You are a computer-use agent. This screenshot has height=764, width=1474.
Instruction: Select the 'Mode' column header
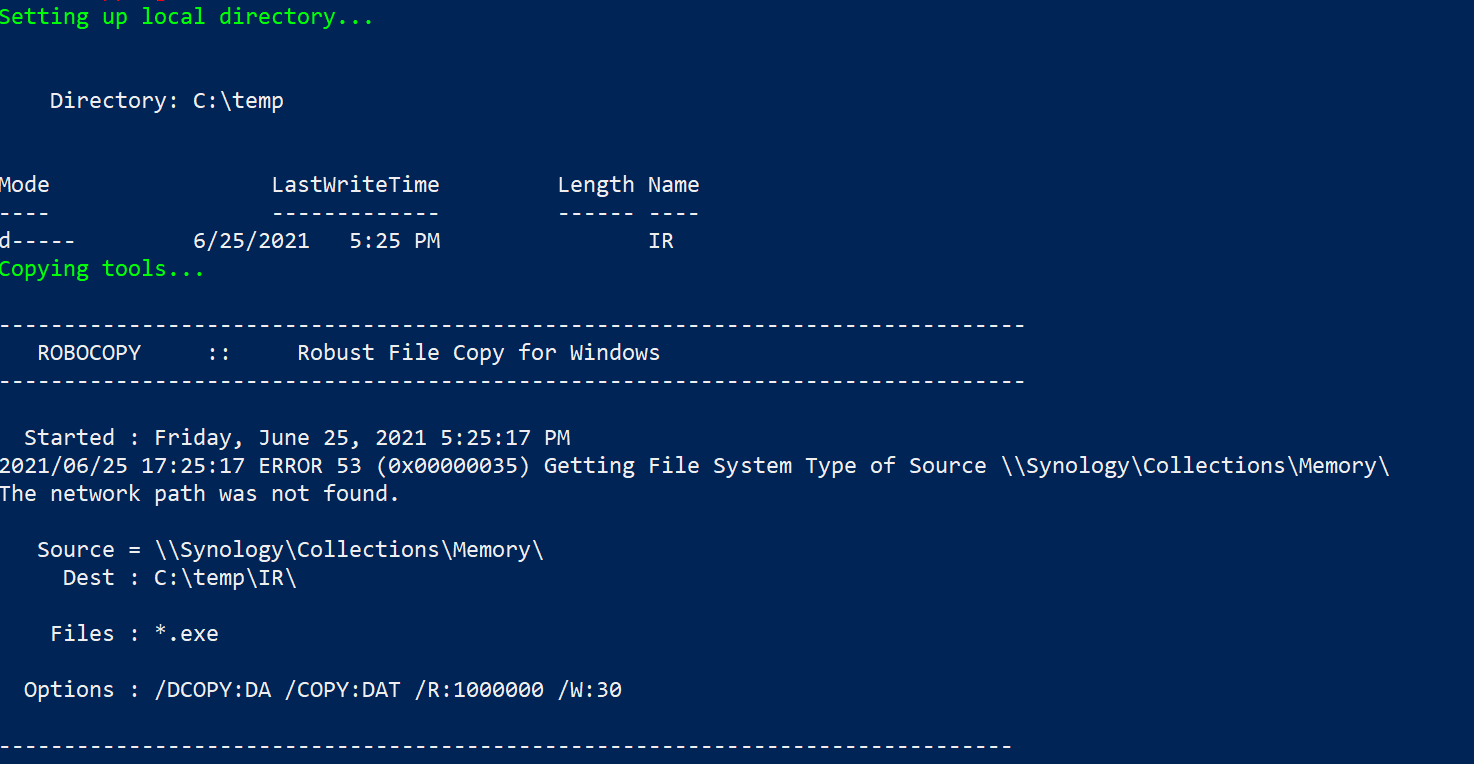point(25,185)
